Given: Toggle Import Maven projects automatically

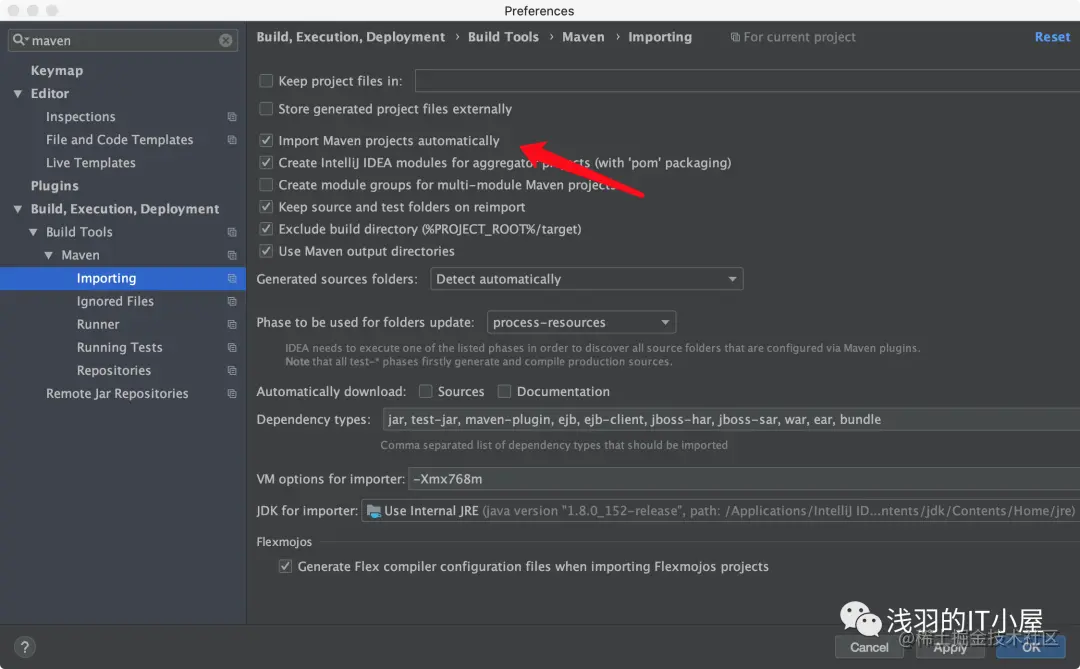Looking at the screenshot, I should coord(266,141).
